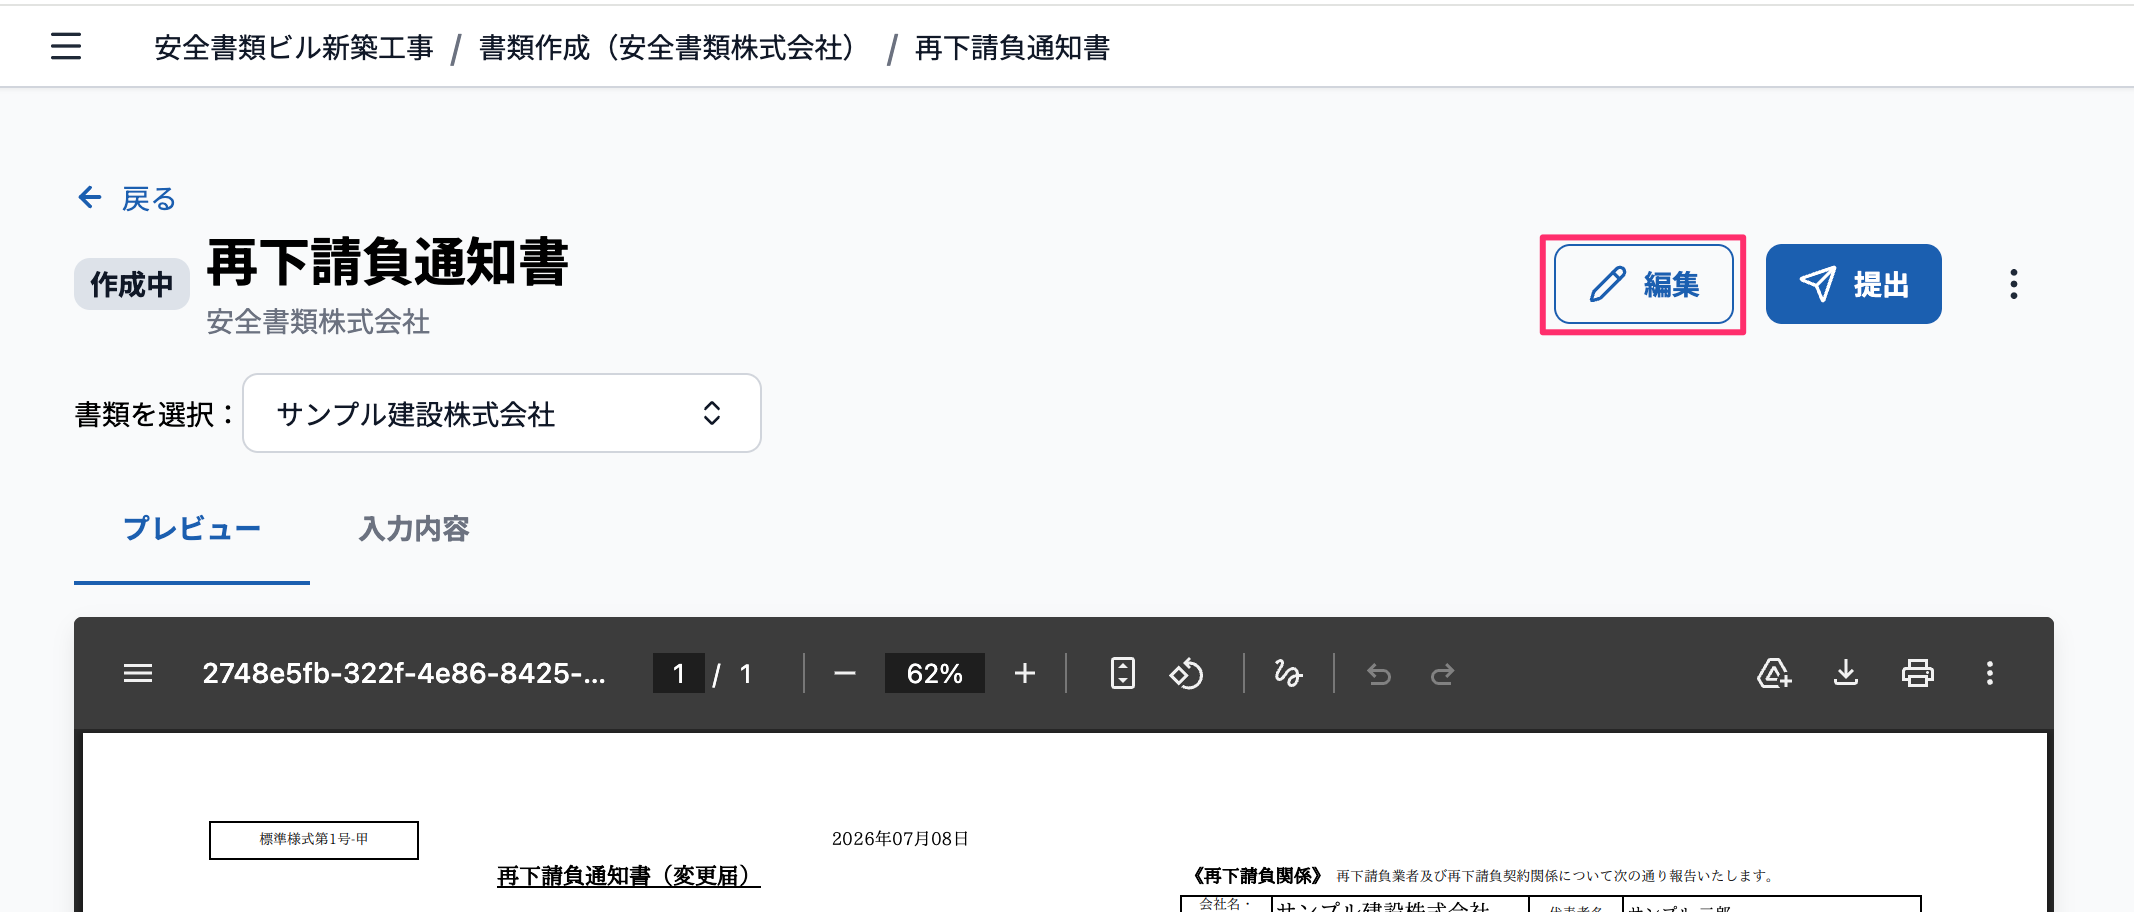Click the PDF page number field
This screenshot has width=2134, height=912.
pyautogui.click(x=679, y=674)
